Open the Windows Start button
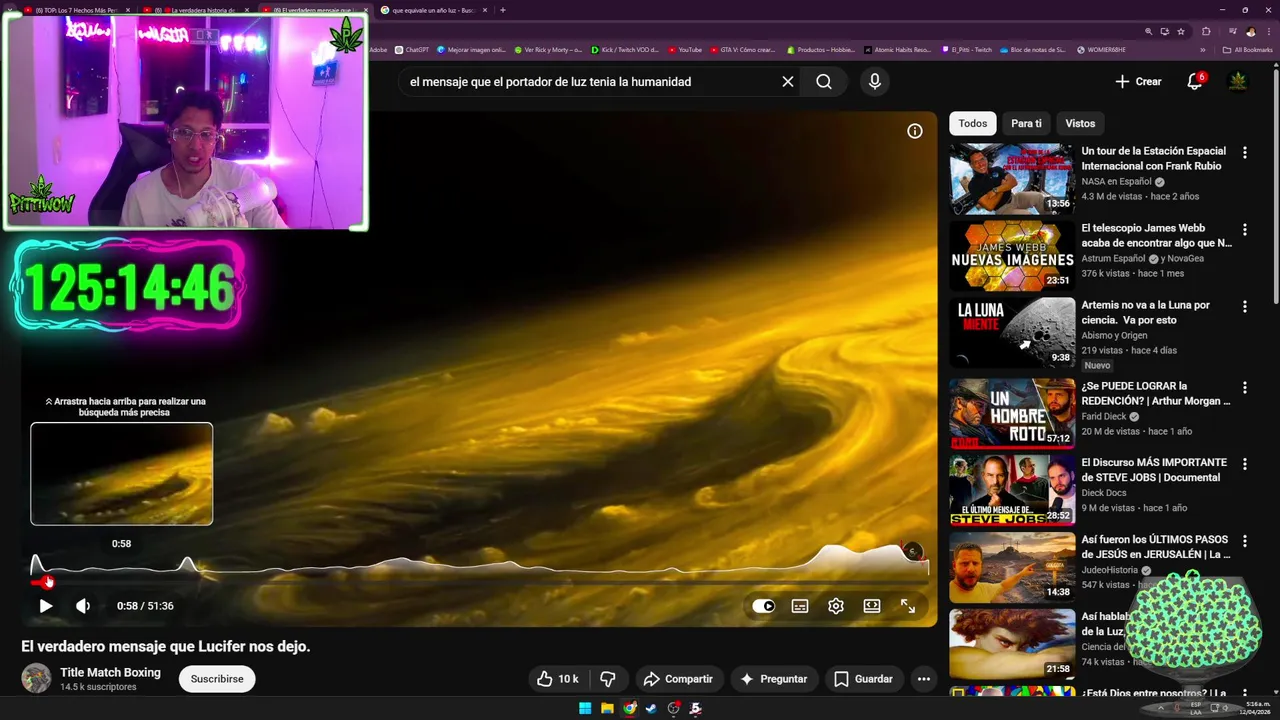This screenshot has width=1280, height=720. (585, 708)
